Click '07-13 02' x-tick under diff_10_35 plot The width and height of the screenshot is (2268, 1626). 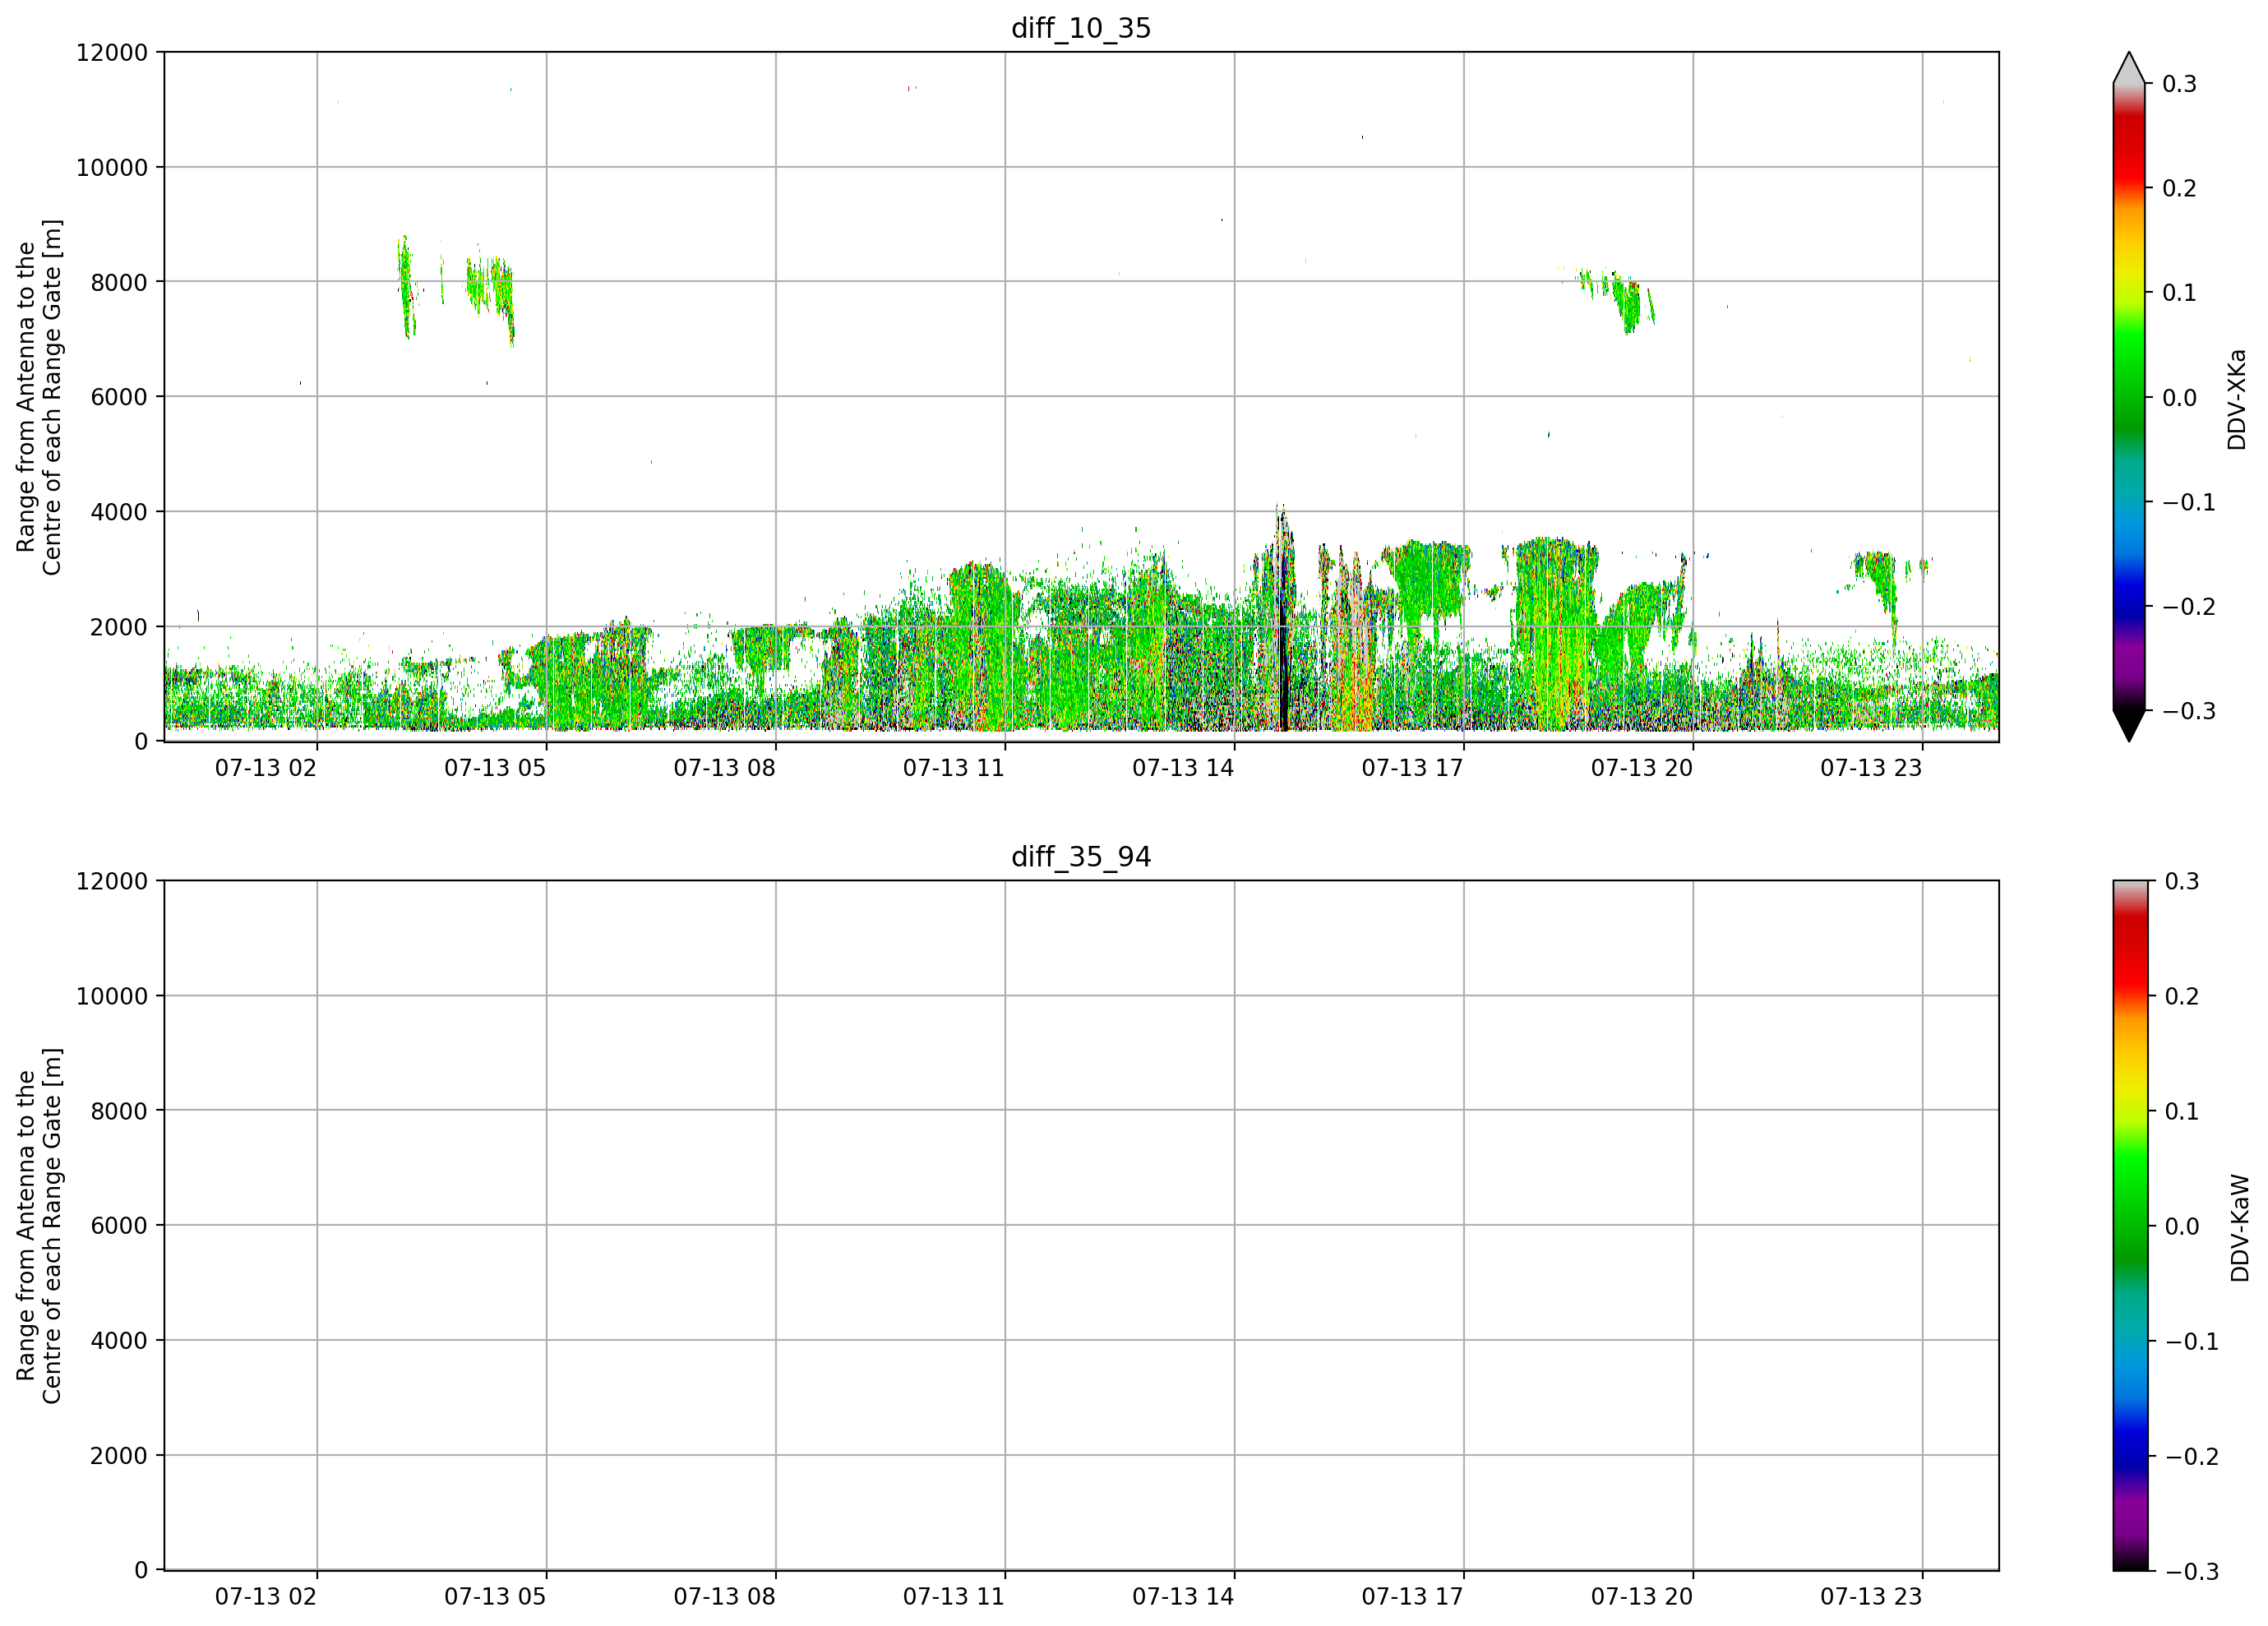point(266,768)
